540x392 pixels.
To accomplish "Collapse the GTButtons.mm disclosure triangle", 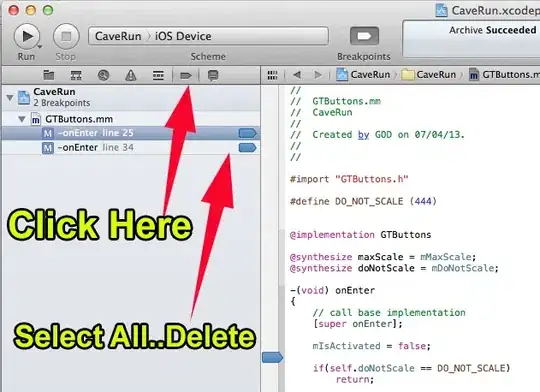I will pos(22,119).
